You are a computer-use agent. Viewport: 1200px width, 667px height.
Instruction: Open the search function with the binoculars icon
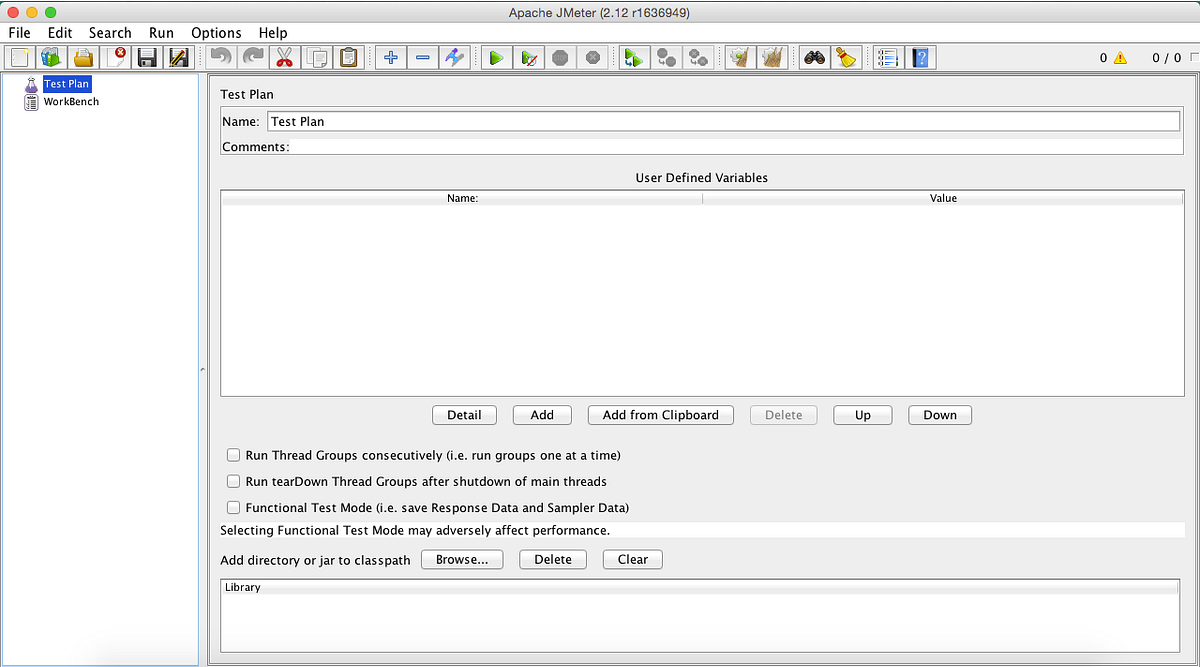pos(813,57)
